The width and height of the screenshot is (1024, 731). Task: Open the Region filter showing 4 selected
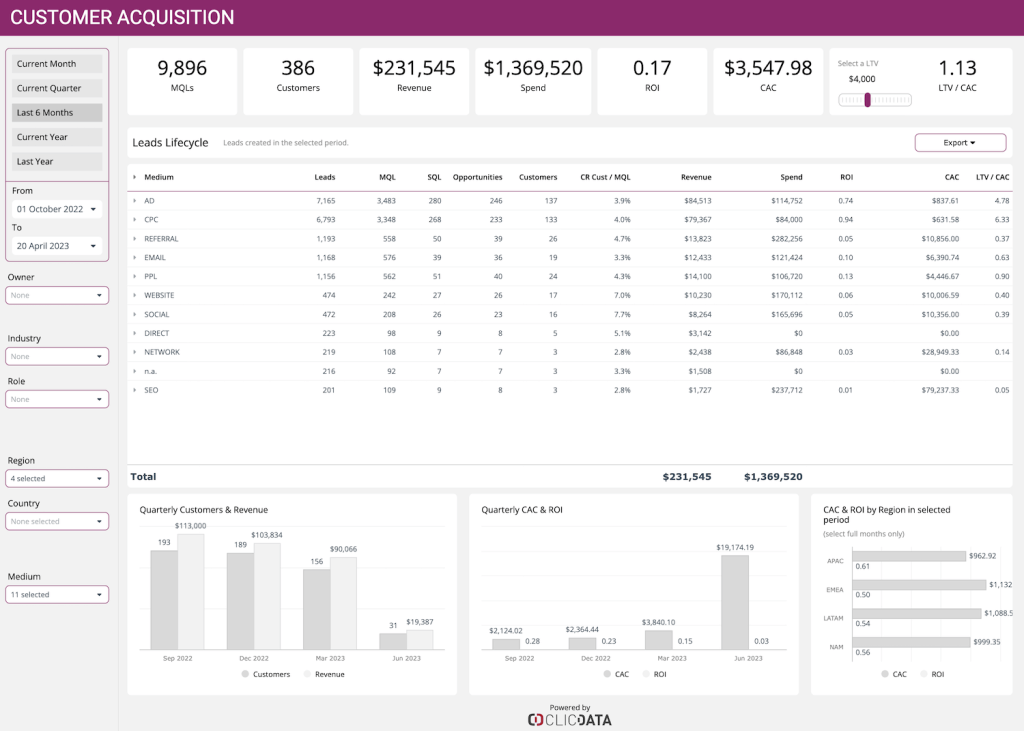coord(57,478)
